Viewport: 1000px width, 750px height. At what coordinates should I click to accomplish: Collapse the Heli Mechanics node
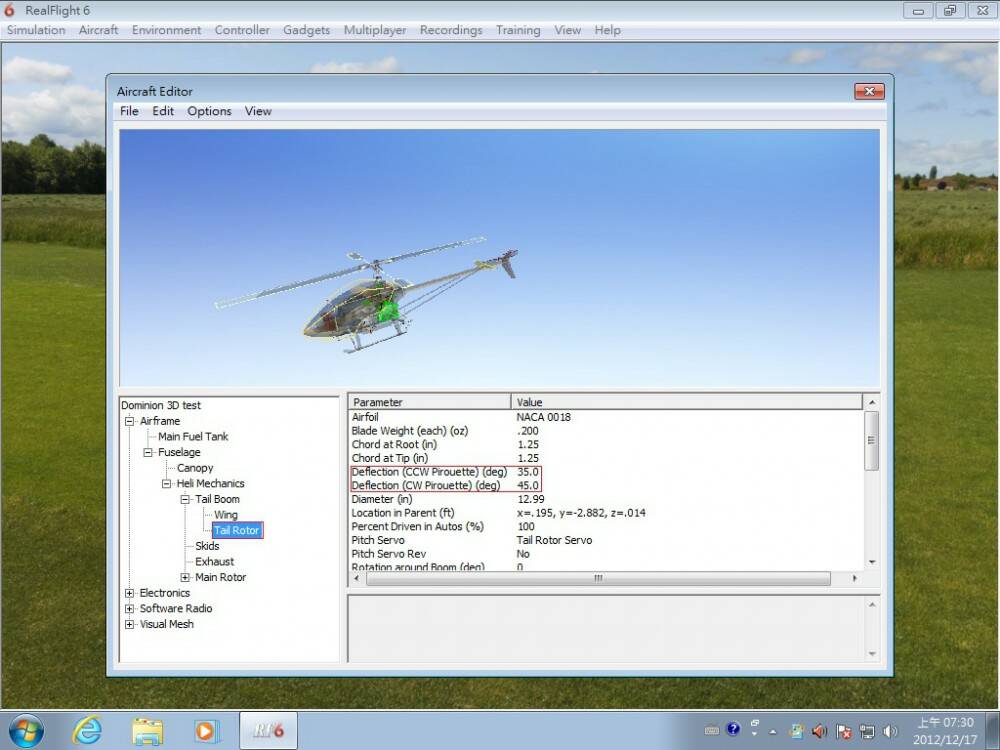(x=166, y=483)
